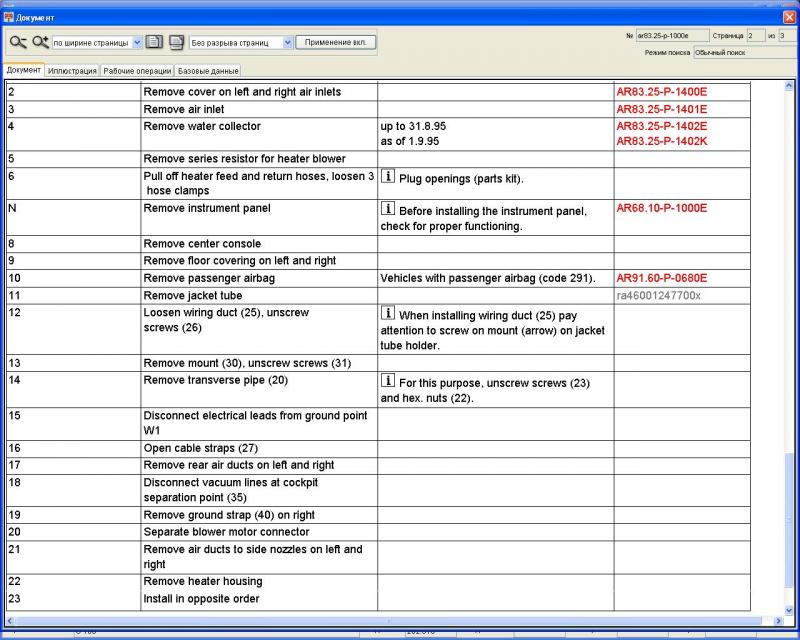The image size is (800, 640).
Task: Click 'Loosen wiring duct (25), unscrew screws (26)'
Action: pos(226,320)
